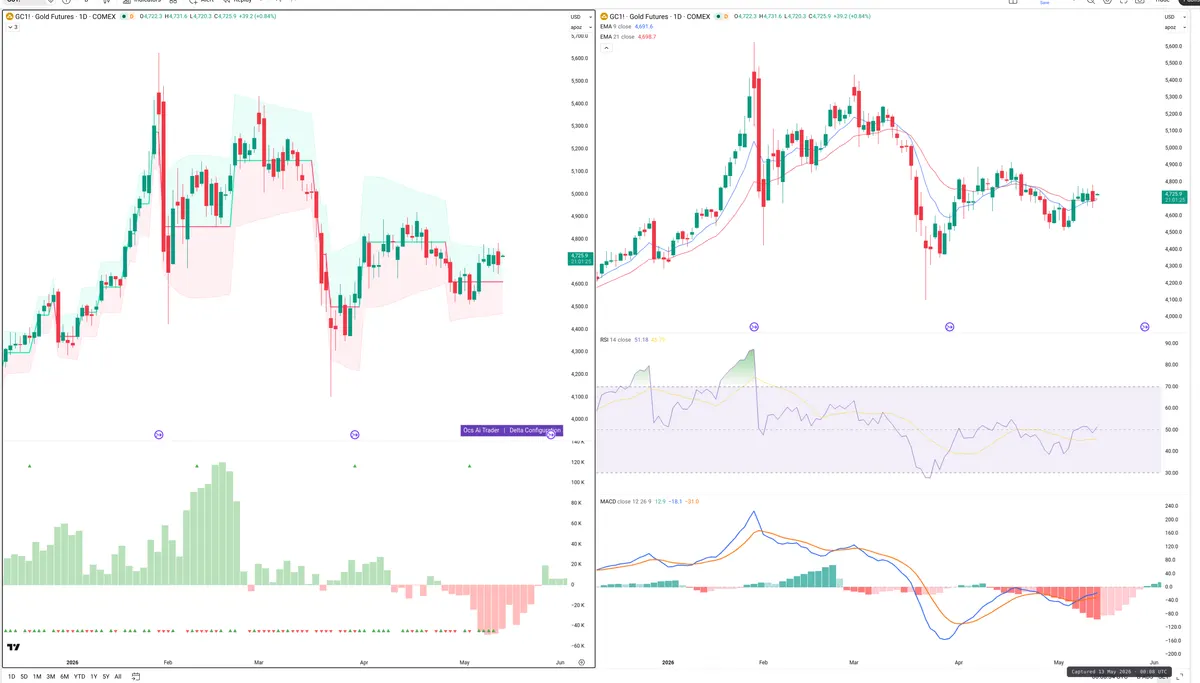Collapse the indicator legend in right chart
The height and width of the screenshot is (683, 1200).
pyautogui.click(x=604, y=47)
